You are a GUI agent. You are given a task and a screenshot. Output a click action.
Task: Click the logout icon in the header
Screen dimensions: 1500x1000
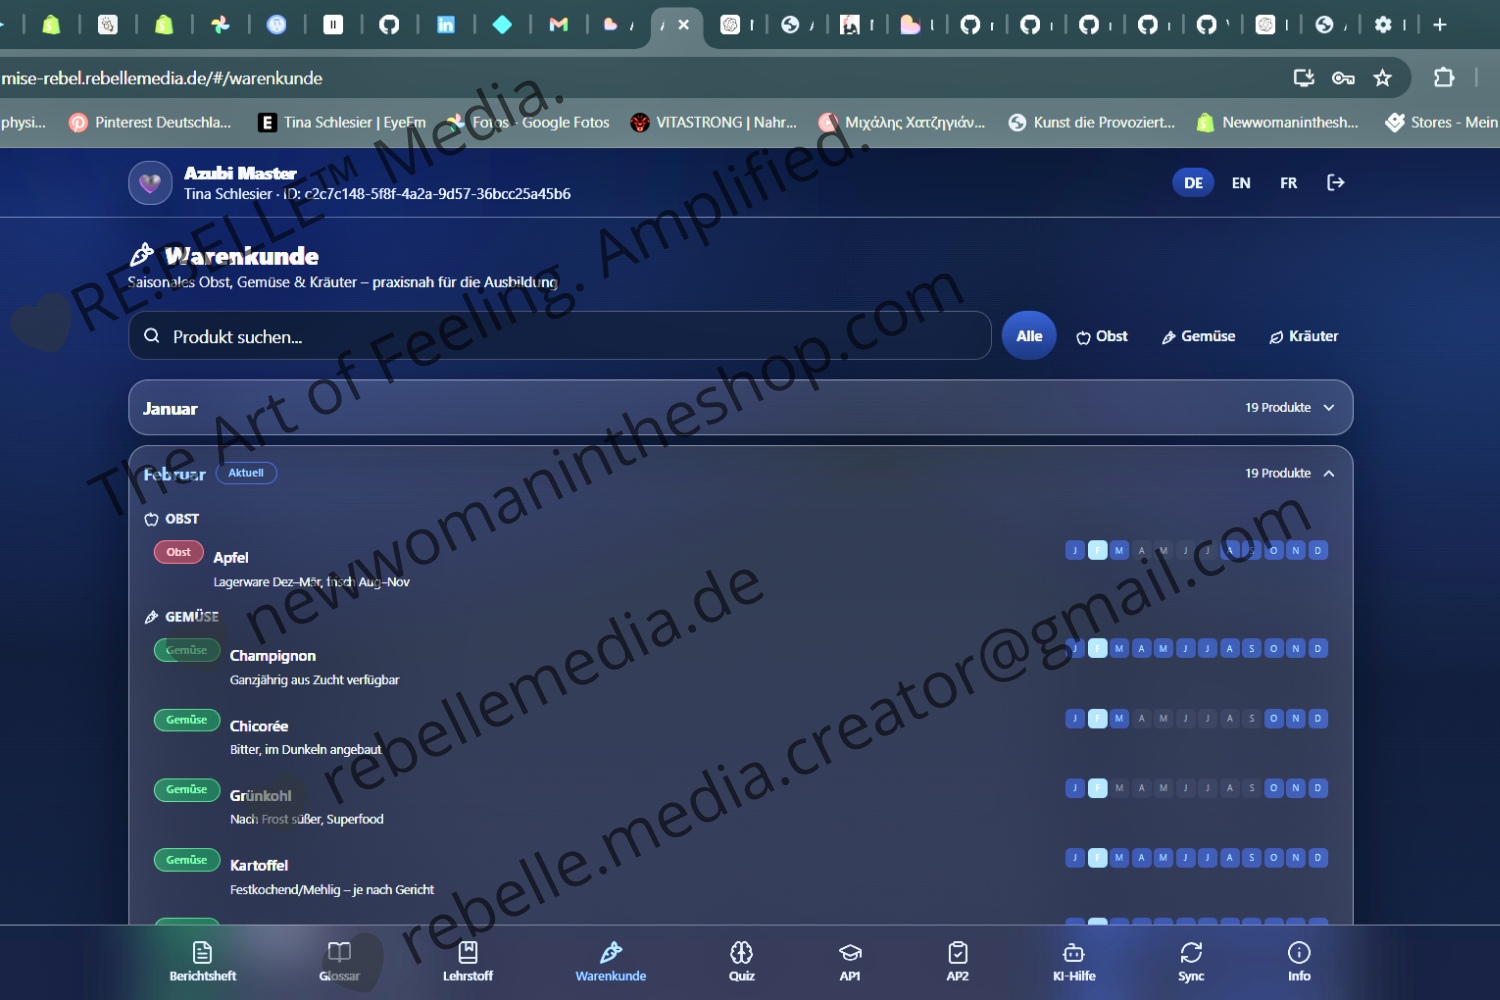(x=1335, y=182)
